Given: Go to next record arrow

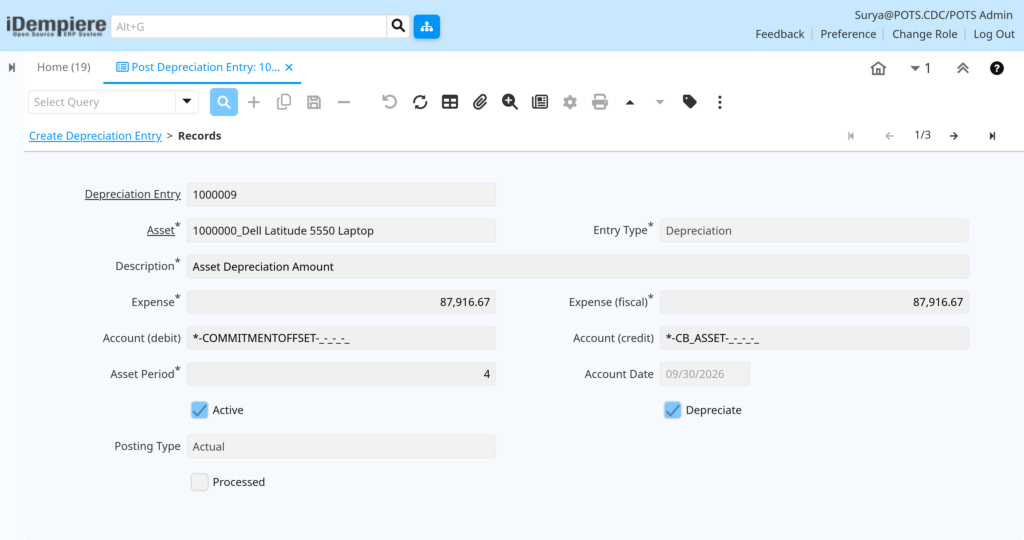Looking at the screenshot, I should coord(954,136).
